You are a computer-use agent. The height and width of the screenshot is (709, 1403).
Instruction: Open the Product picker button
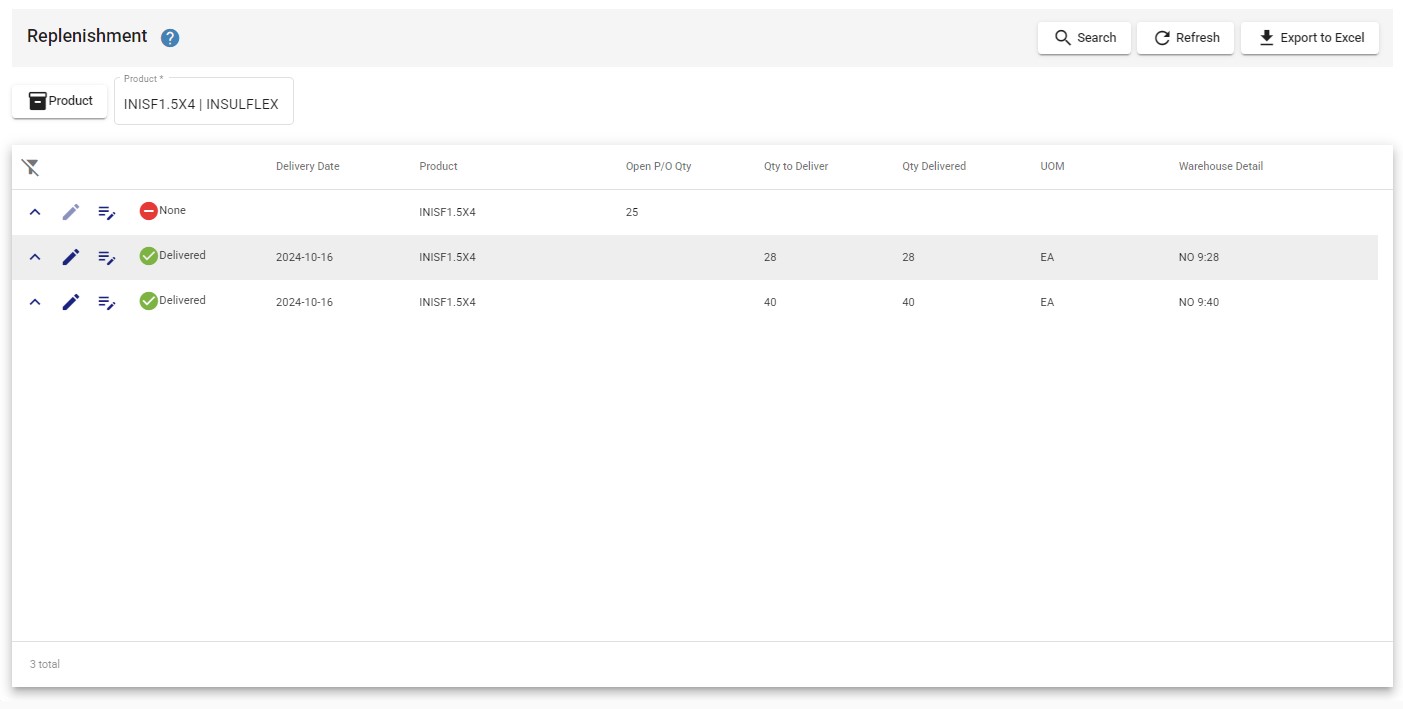(x=60, y=101)
